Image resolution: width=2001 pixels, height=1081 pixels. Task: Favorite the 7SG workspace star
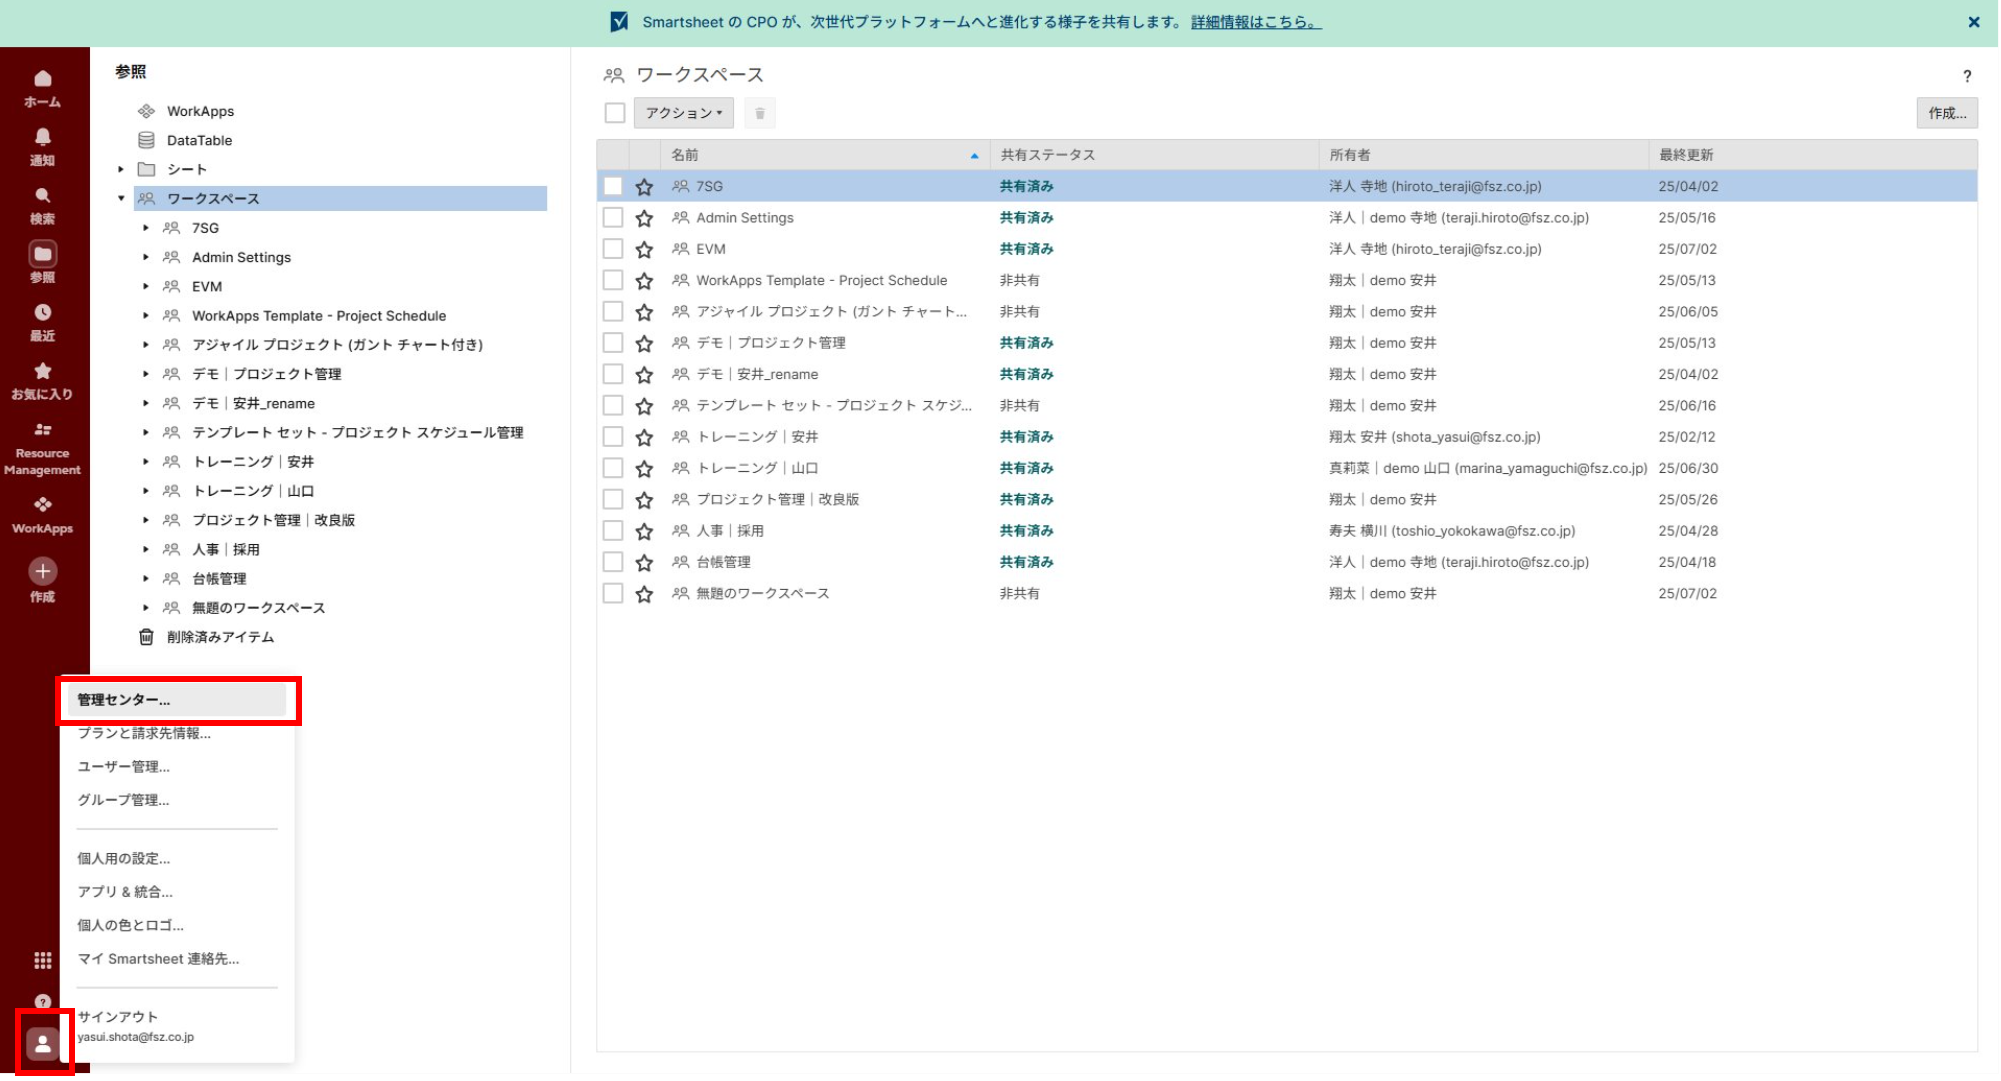(x=644, y=187)
